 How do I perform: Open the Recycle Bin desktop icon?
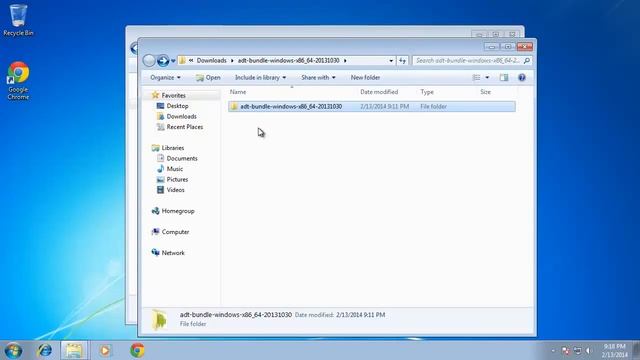pos(18,20)
